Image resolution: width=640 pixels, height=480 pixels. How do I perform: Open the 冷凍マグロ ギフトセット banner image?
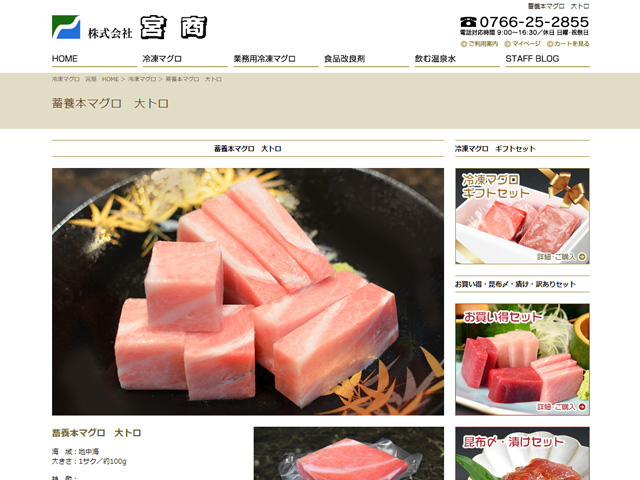point(522,216)
